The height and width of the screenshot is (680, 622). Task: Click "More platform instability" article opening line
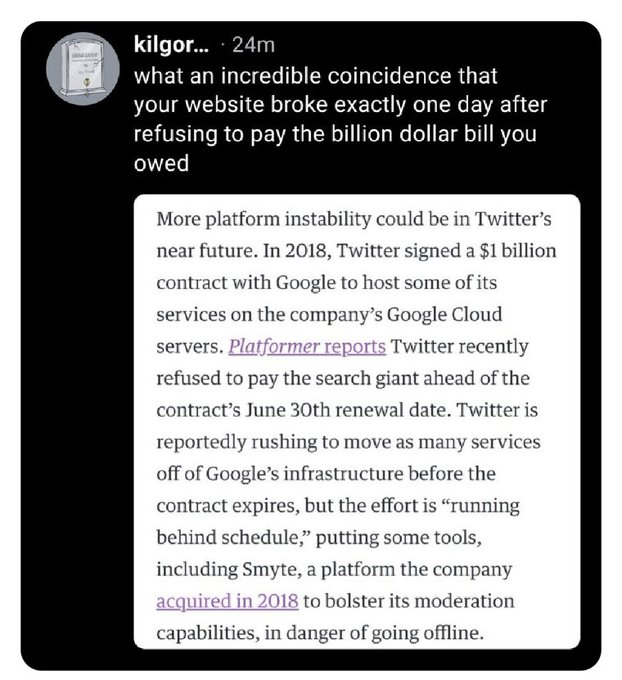coord(354,219)
